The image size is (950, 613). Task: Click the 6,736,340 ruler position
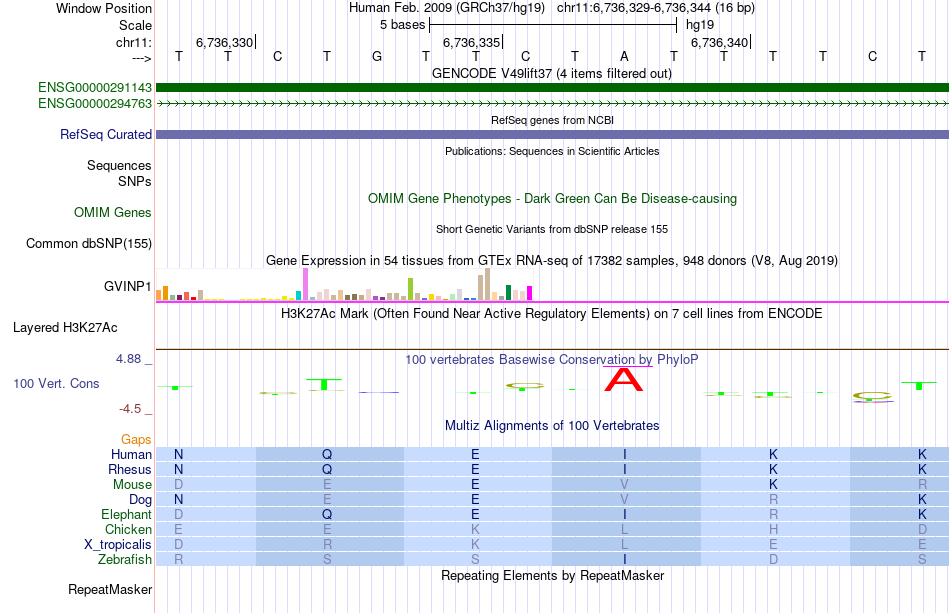720,42
